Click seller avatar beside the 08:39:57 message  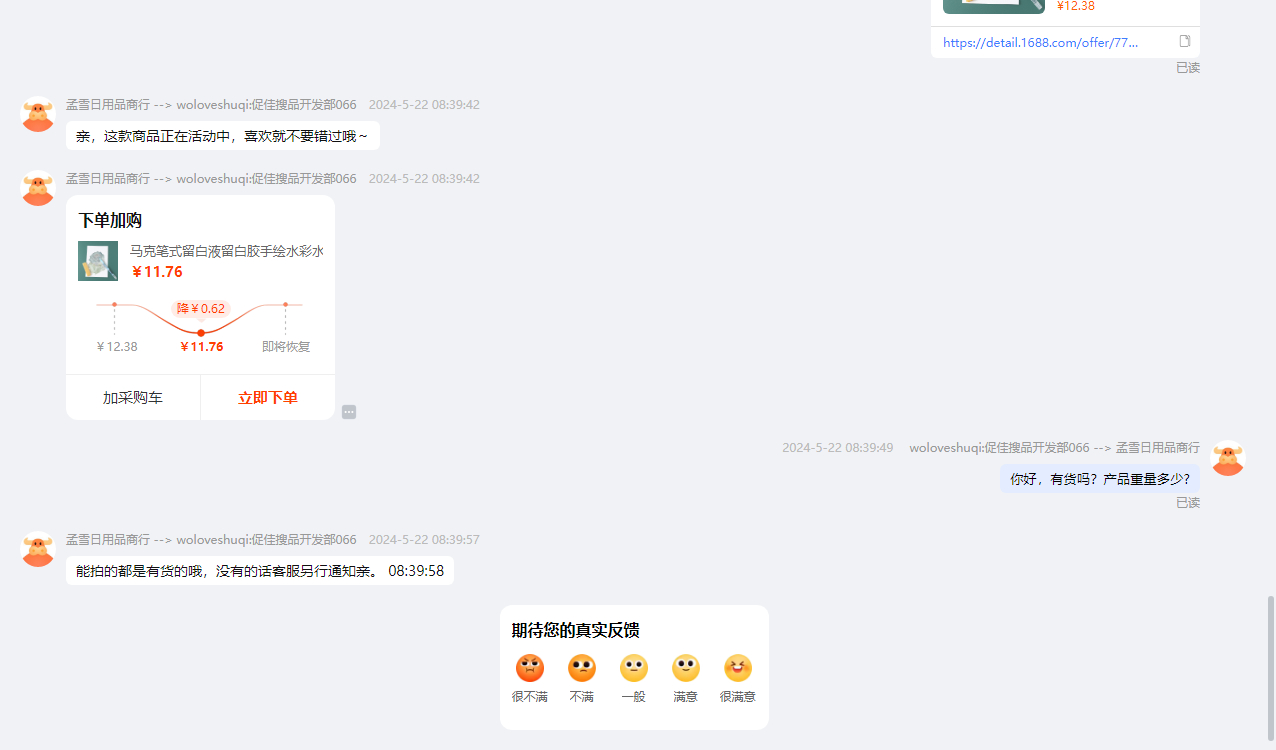[38, 549]
